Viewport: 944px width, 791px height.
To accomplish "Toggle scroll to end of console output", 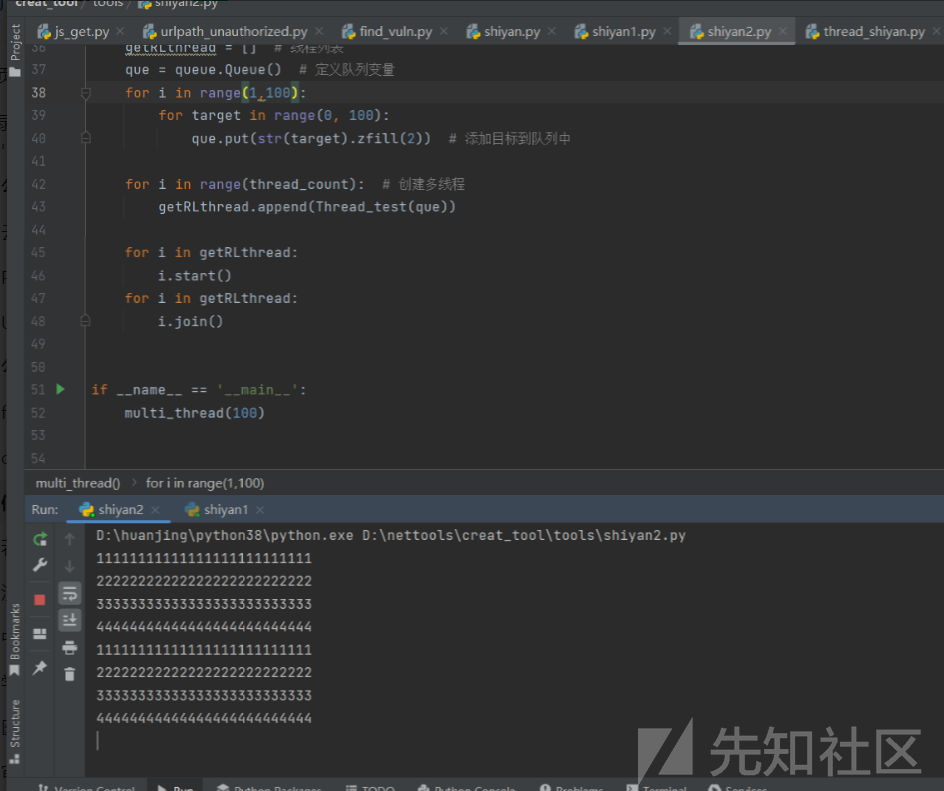I will coord(69,620).
